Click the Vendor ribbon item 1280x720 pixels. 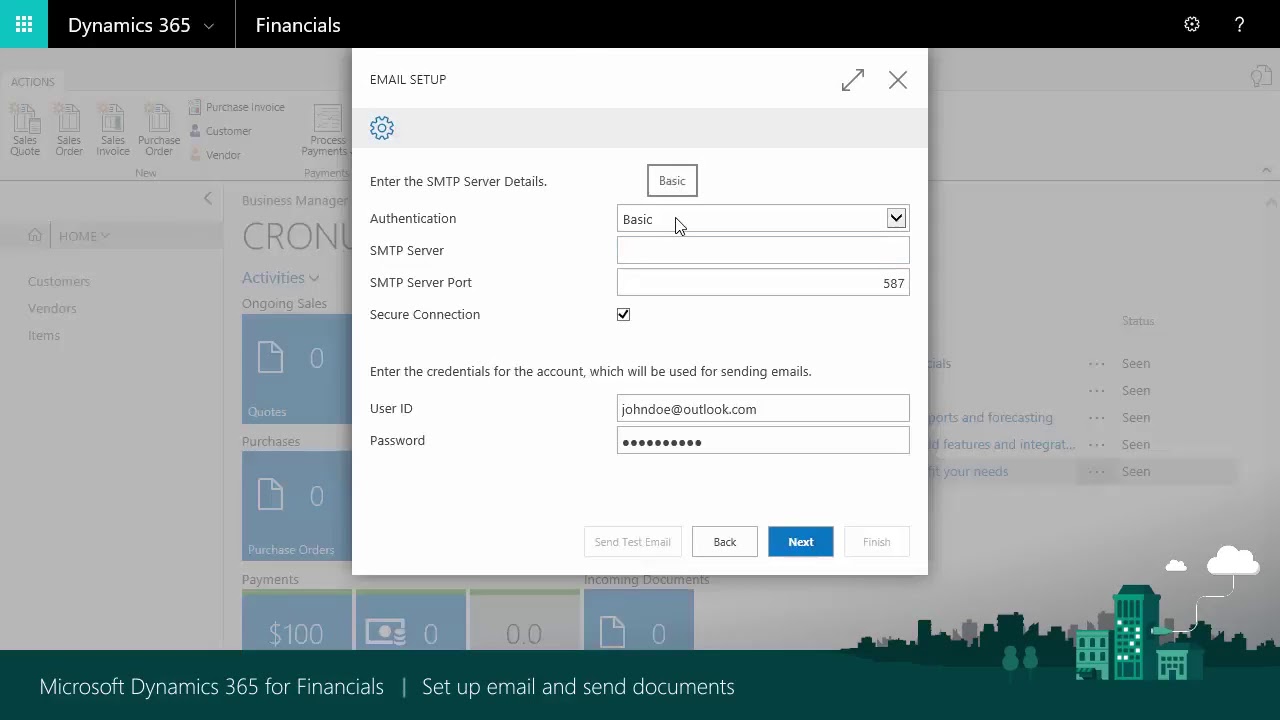point(214,155)
